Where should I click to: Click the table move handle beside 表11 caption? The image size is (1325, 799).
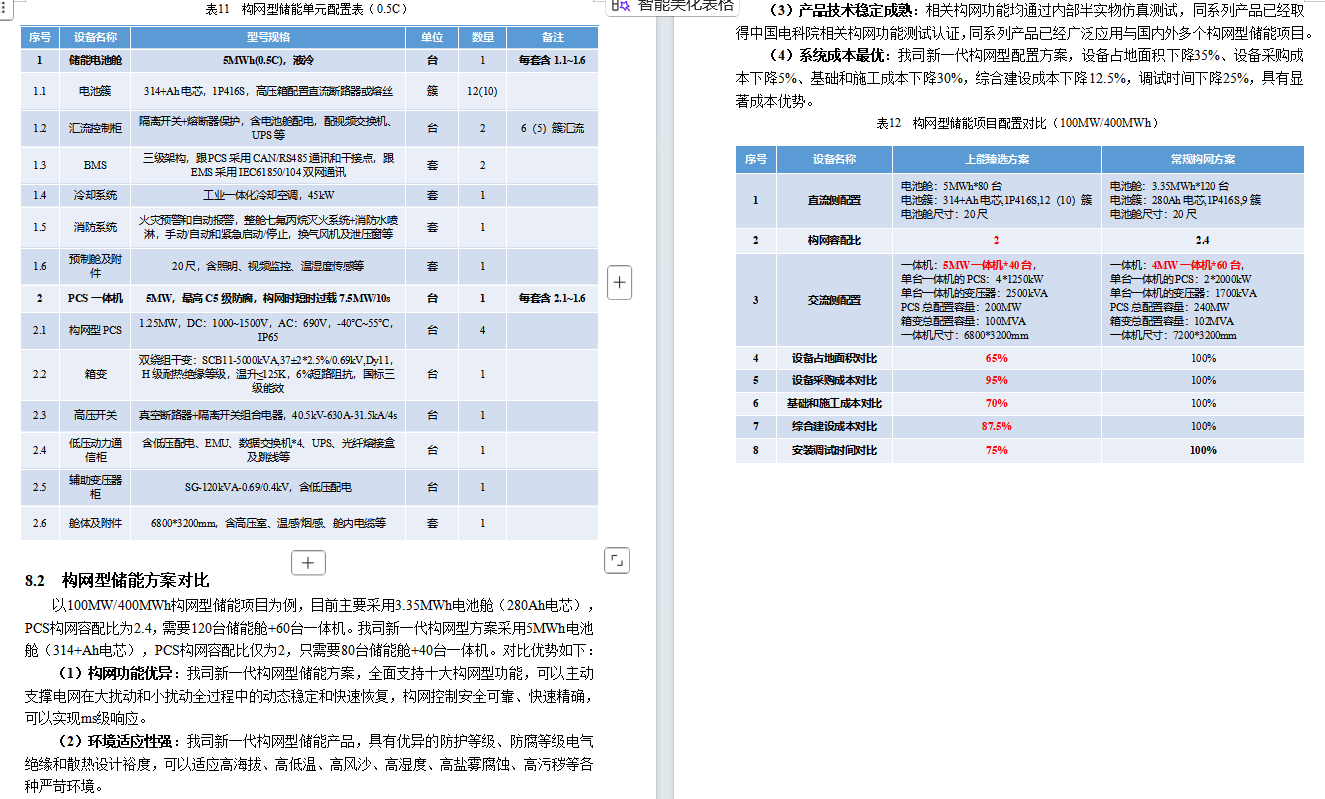(x=4, y=6)
